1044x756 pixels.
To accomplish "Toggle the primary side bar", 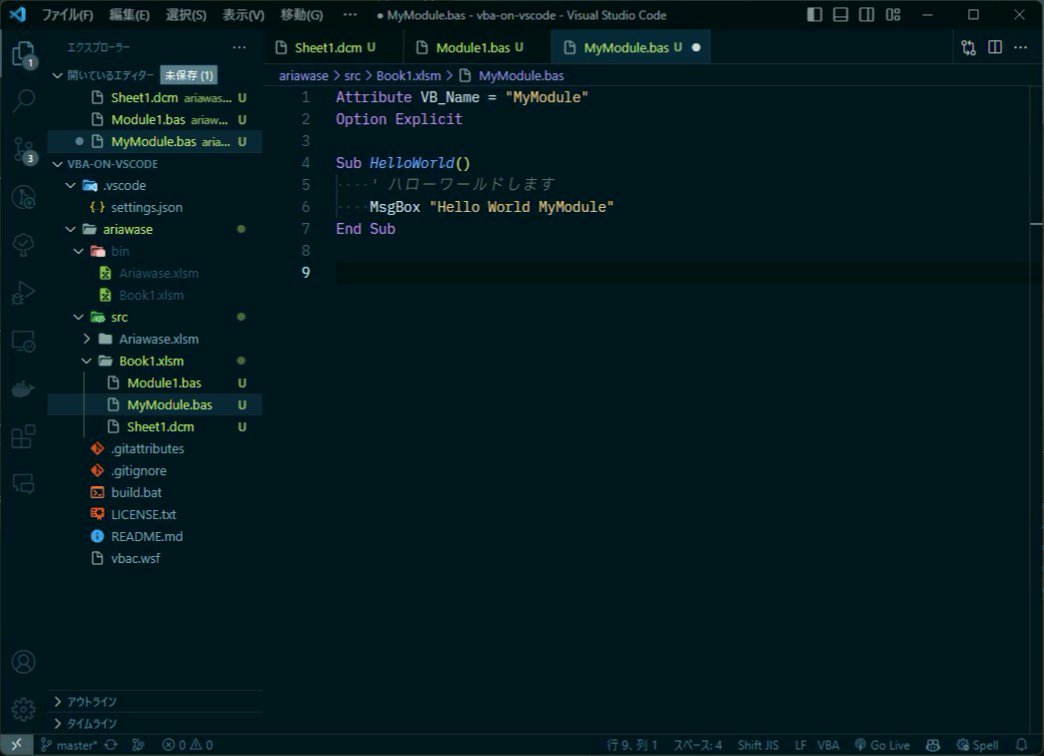I will point(814,15).
